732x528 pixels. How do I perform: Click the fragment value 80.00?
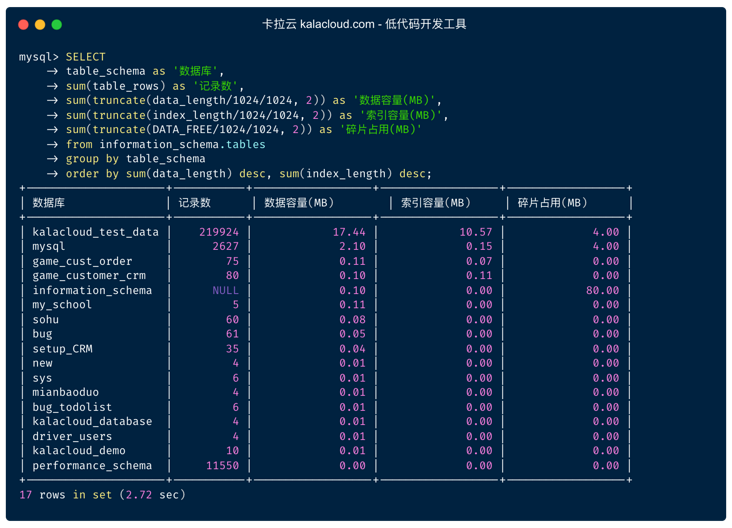coord(603,290)
